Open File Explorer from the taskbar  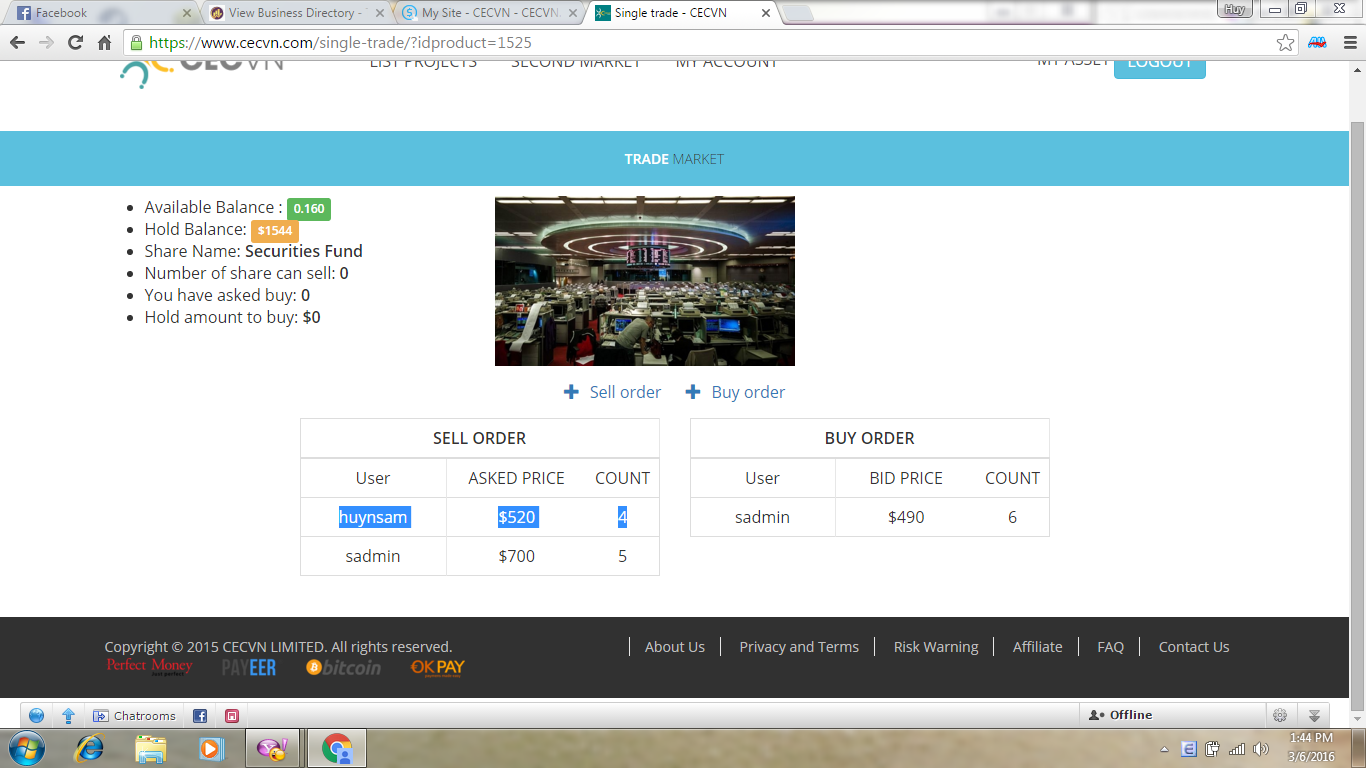[x=151, y=748]
